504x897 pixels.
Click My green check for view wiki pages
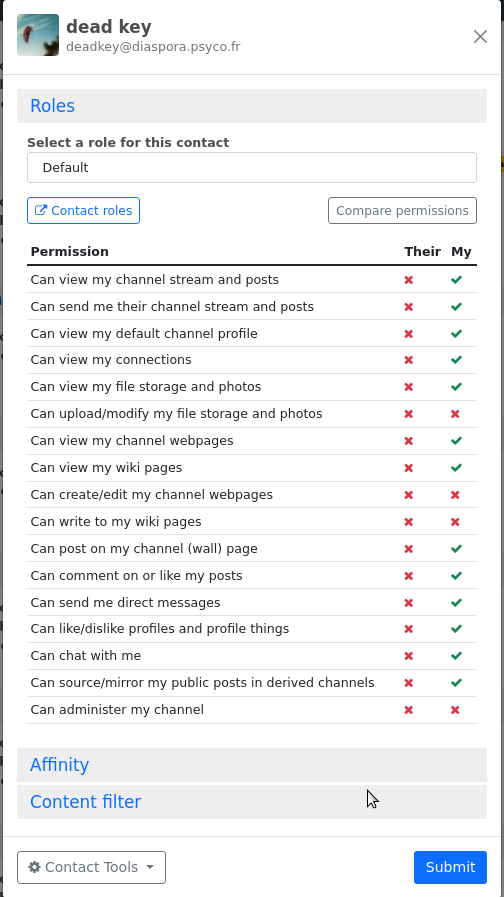point(456,467)
